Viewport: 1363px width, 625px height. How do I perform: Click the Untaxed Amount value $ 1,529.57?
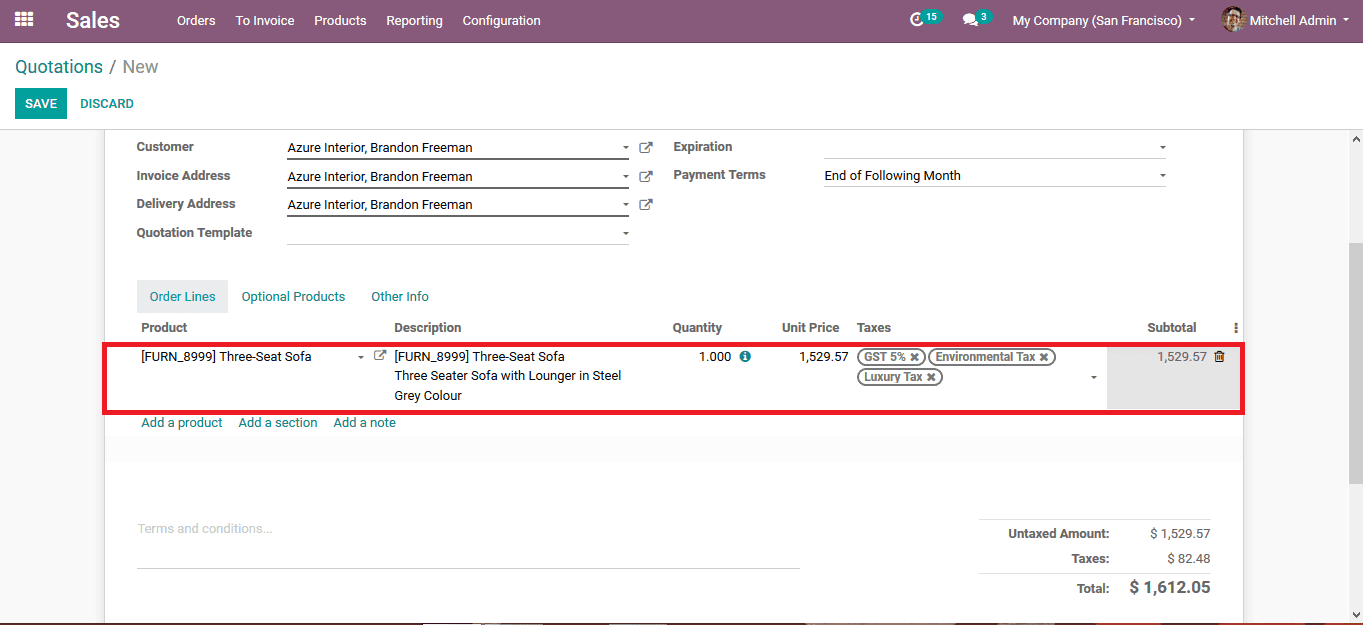[x=1180, y=534]
